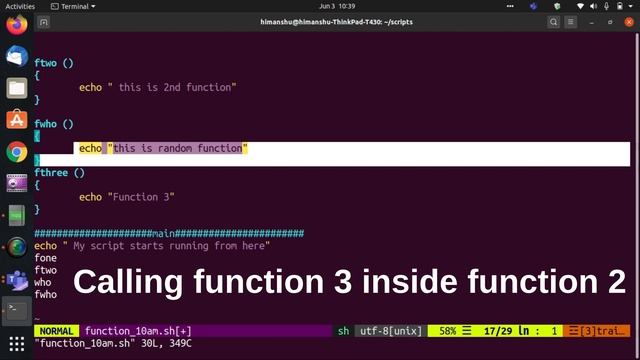This screenshot has height=360, width=640.
Task: Click the highlighted opening brace under fwho
Action: (37, 136)
